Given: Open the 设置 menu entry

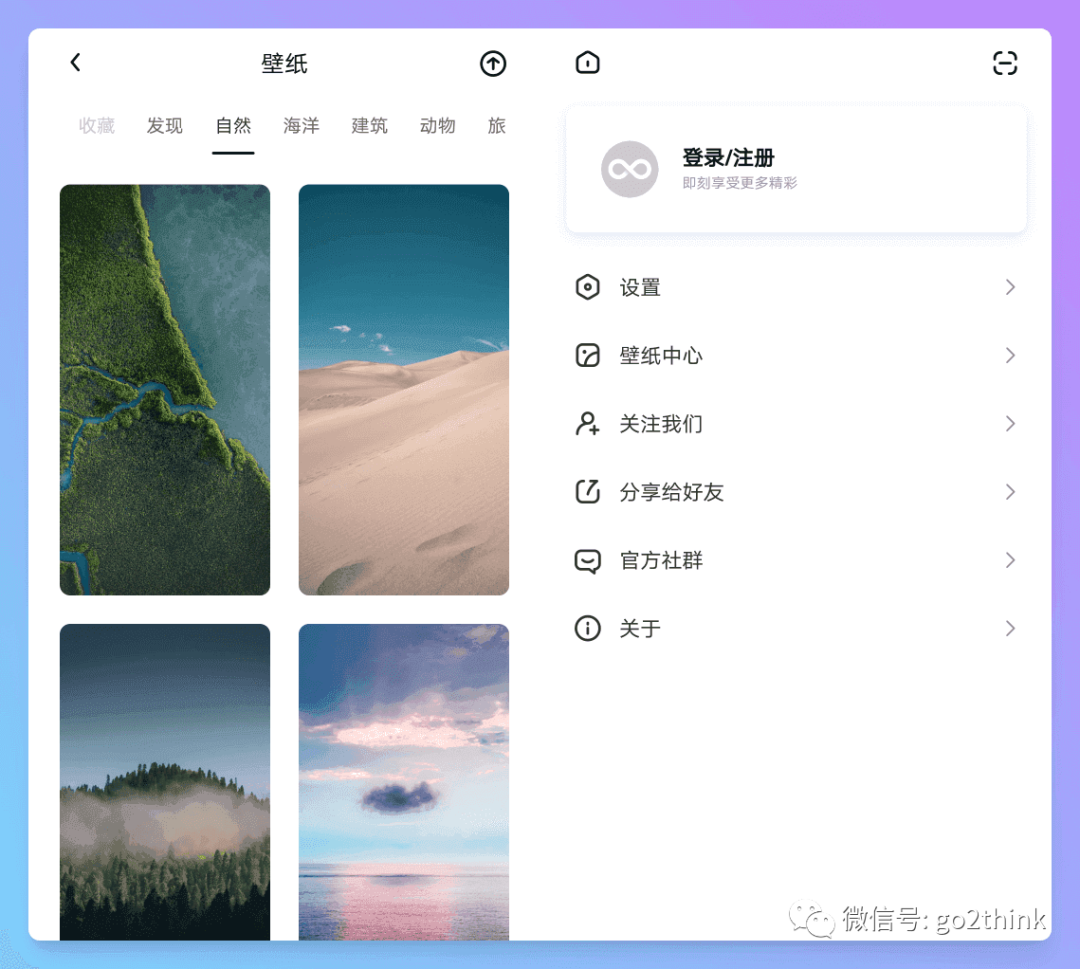Looking at the screenshot, I should [x=796, y=287].
